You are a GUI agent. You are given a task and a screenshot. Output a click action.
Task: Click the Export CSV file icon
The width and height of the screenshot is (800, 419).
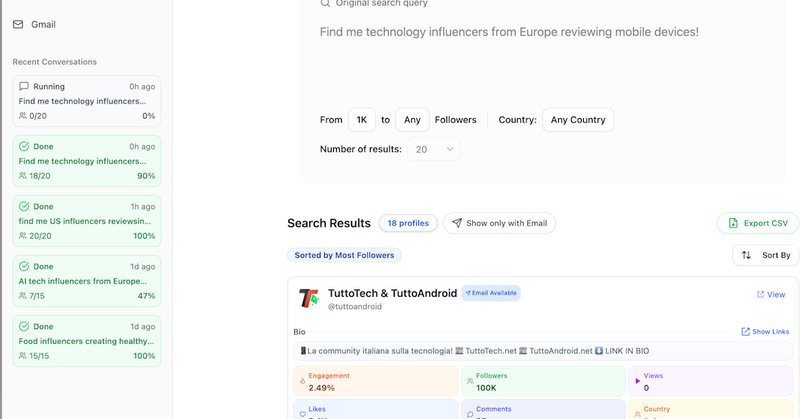click(x=733, y=223)
